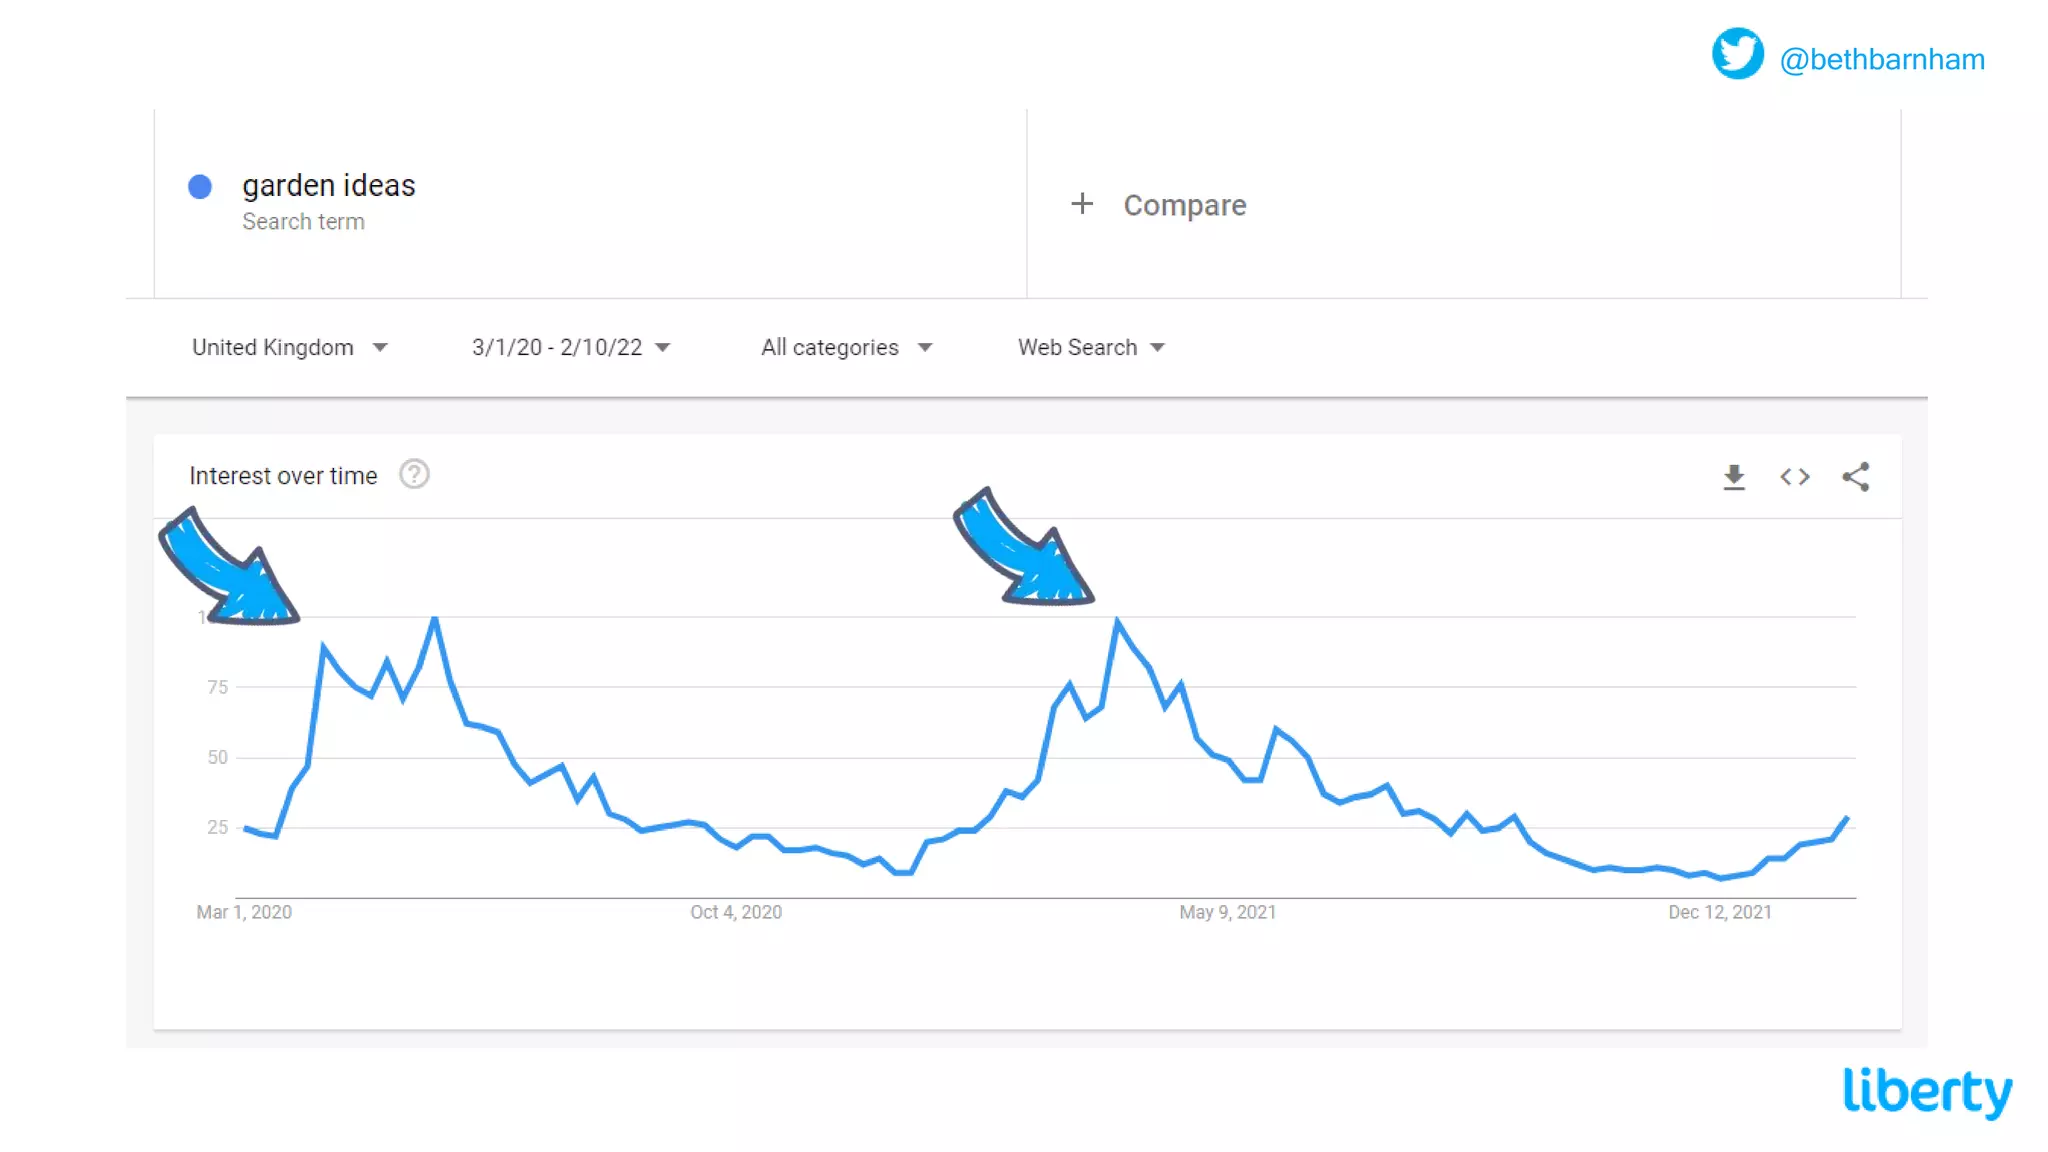The image size is (2048, 1152).
Task: Click the Compare button
Action: pyautogui.click(x=1184, y=205)
